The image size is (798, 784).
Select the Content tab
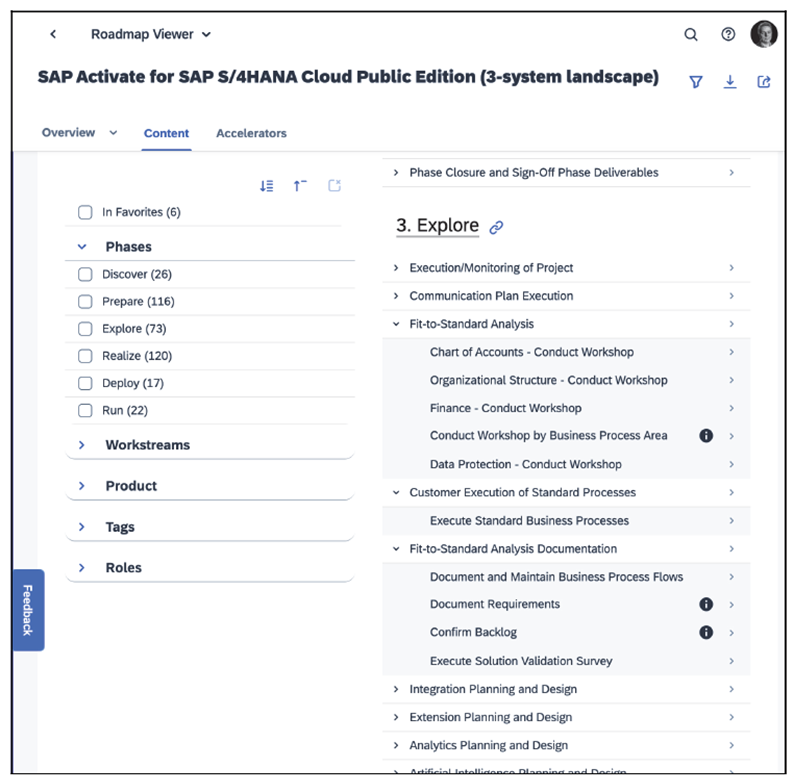166,133
